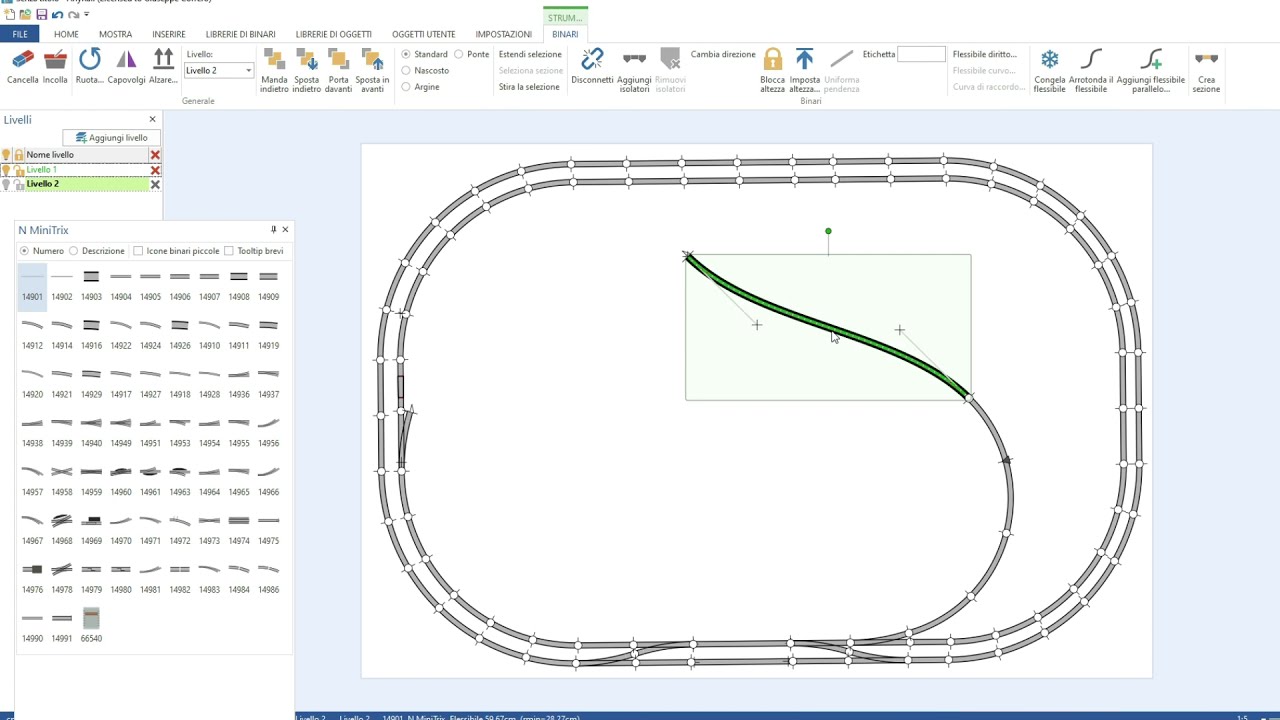
Task: Select the Livello 2 layer row
Action: pos(80,184)
